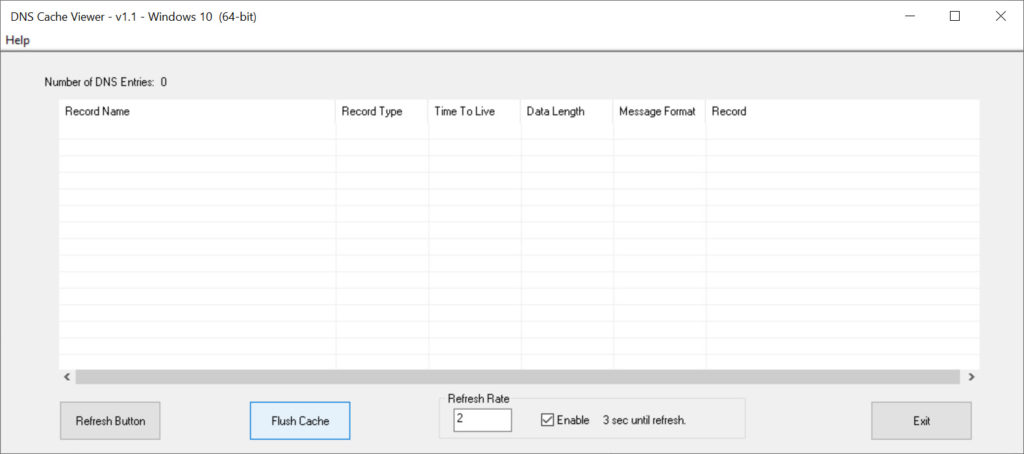Click the Record column header
1024x454 pixels.
click(x=842, y=112)
